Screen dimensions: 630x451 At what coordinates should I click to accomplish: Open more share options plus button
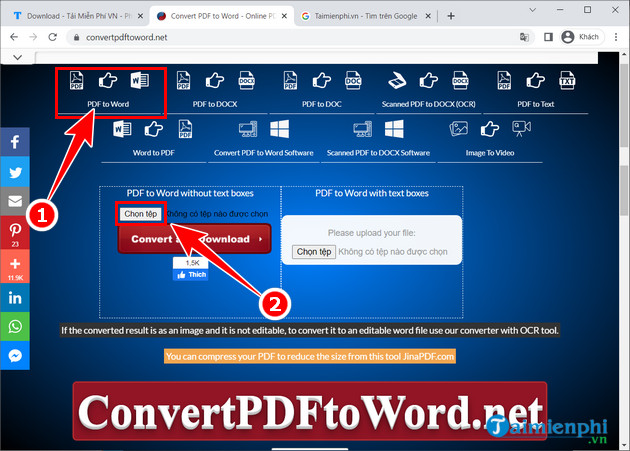[15, 266]
